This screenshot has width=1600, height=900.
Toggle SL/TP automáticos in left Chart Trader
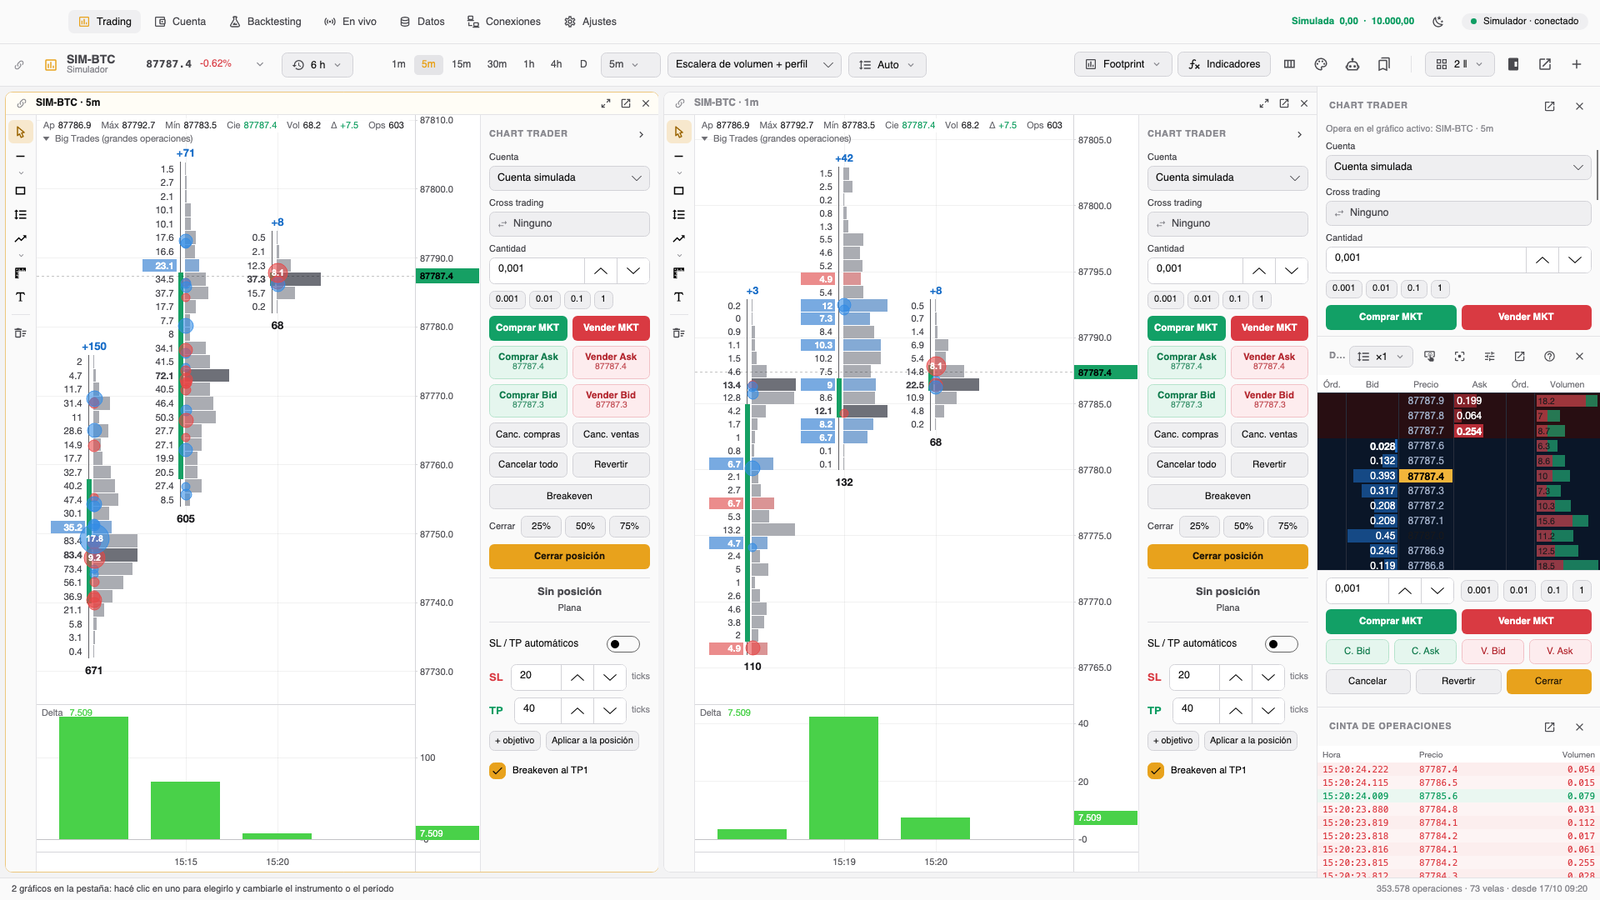coord(623,644)
